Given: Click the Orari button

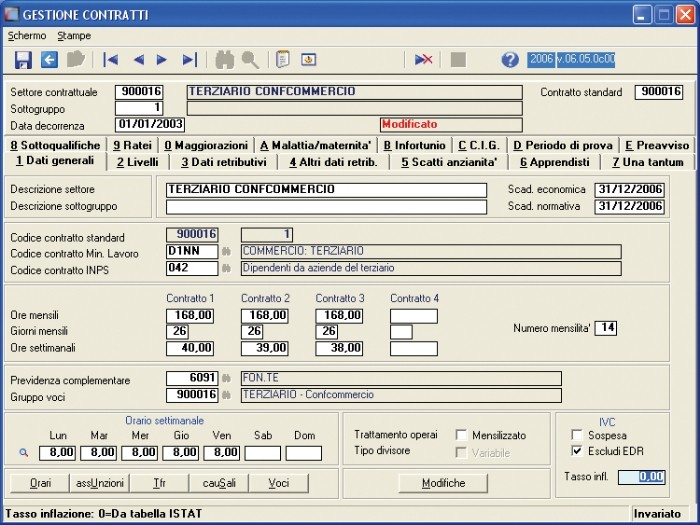Looking at the screenshot, I should pos(40,483).
